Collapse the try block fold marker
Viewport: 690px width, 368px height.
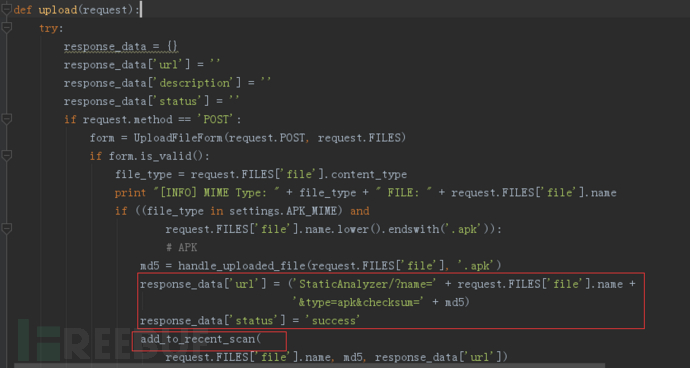6,28
